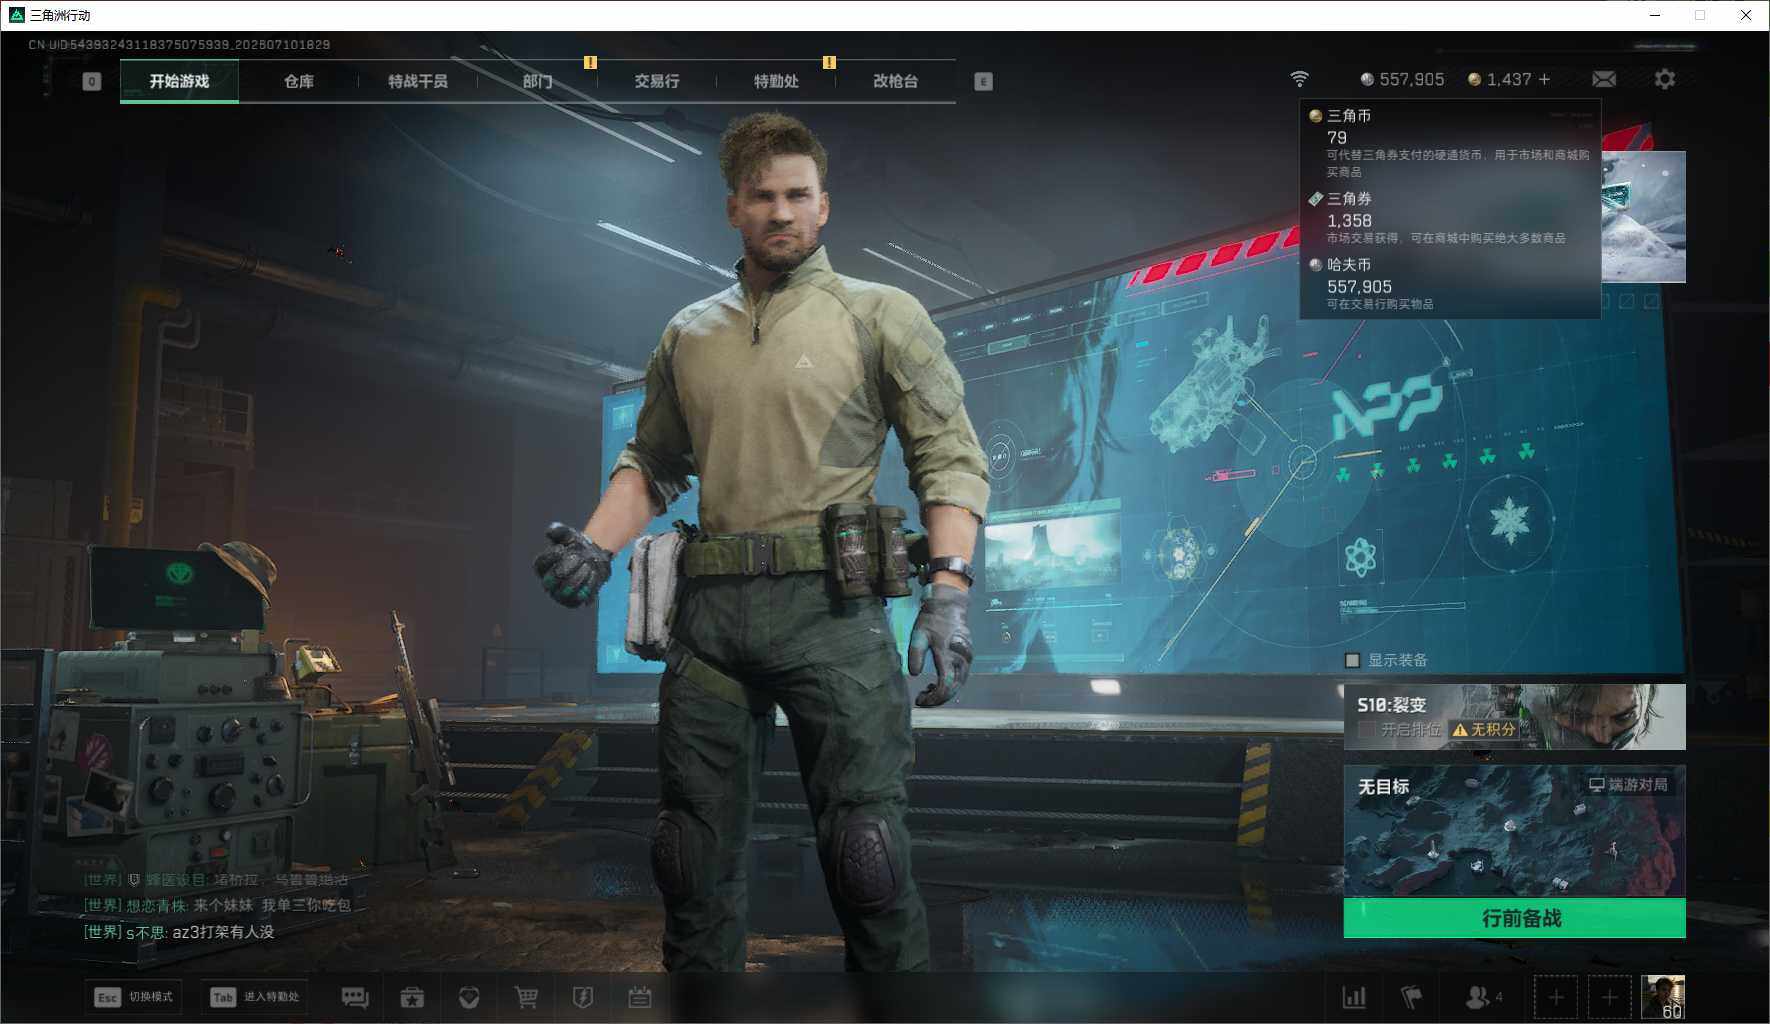1770x1024 pixels.
Task: Toggle the 开启排位 ranked checkbox
Action: click(1366, 730)
